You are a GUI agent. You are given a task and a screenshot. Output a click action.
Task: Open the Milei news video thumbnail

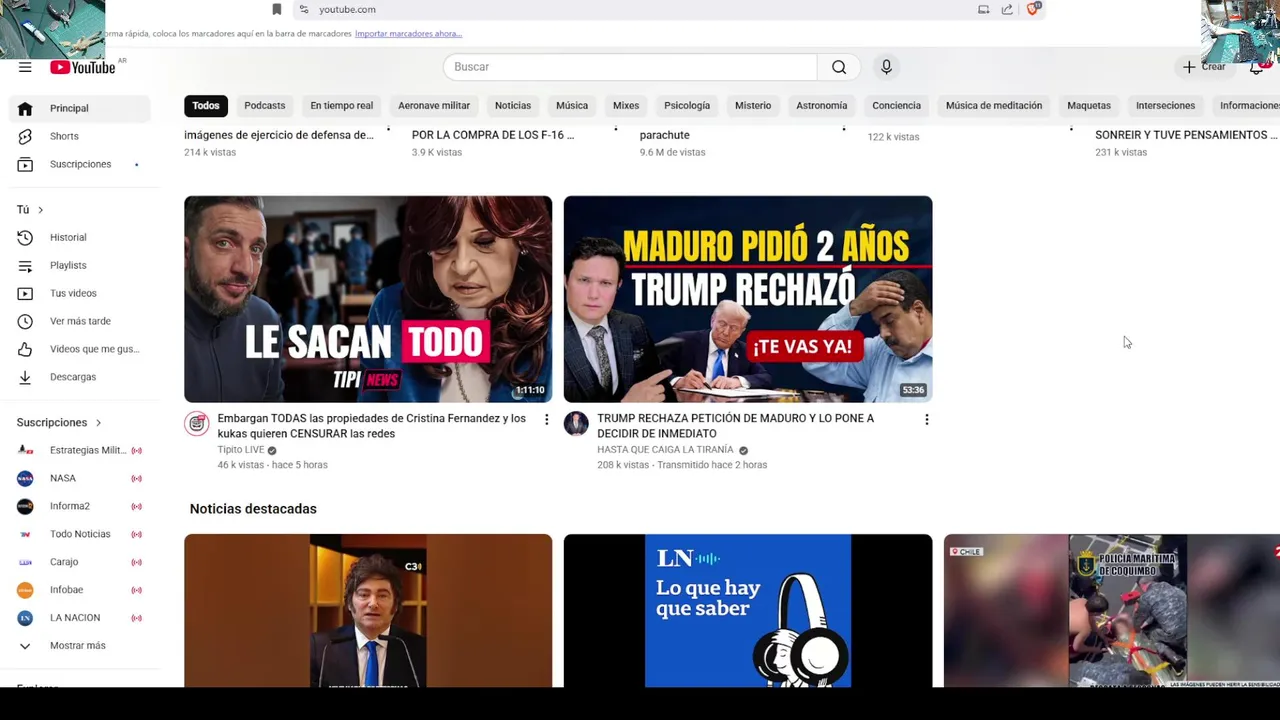click(368, 611)
